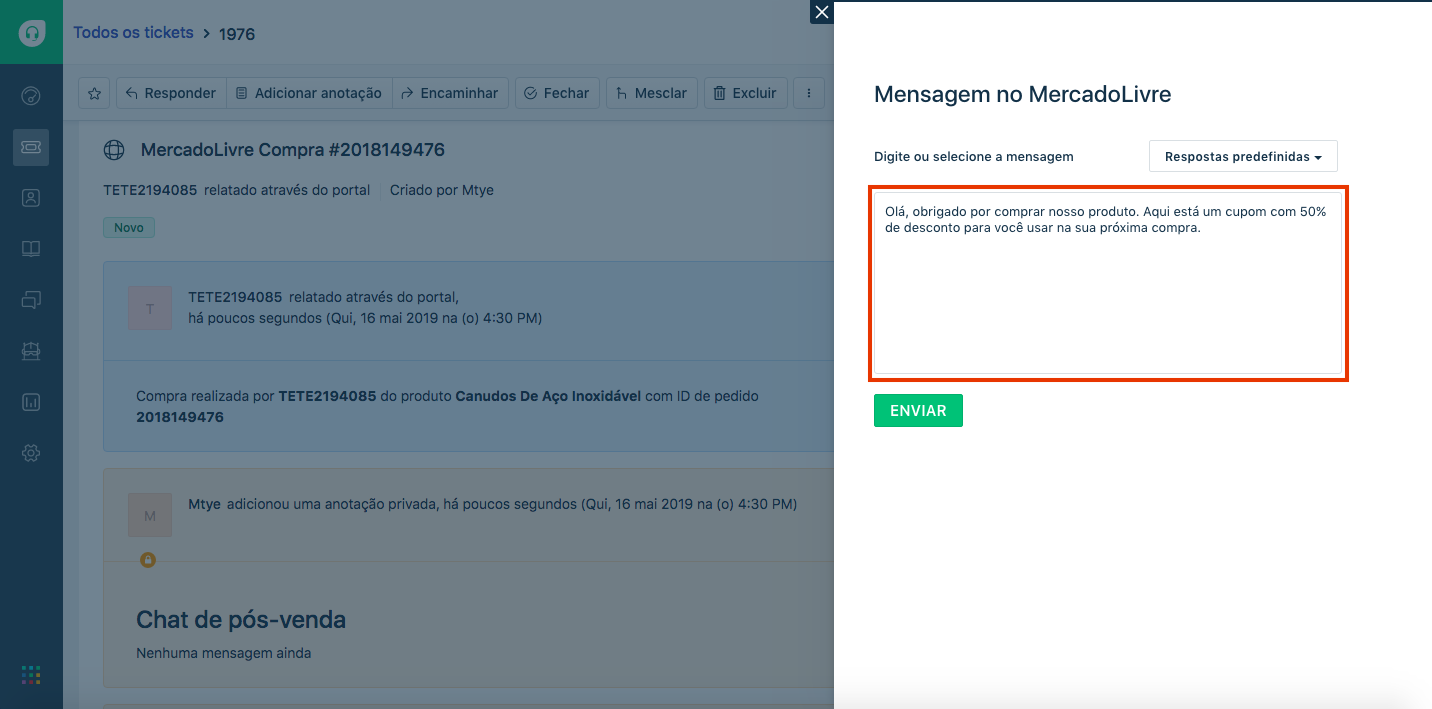
Task: Open the Respostas predefinidas dropdown
Action: [1243, 157]
